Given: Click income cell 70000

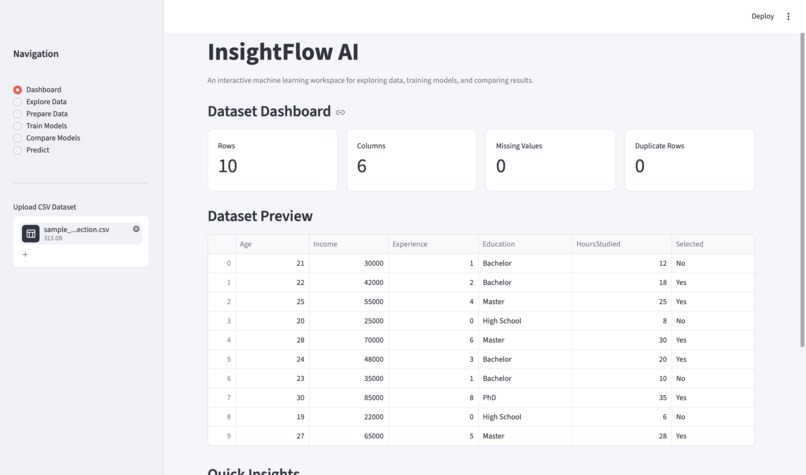Looking at the screenshot, I should (349, 340).
